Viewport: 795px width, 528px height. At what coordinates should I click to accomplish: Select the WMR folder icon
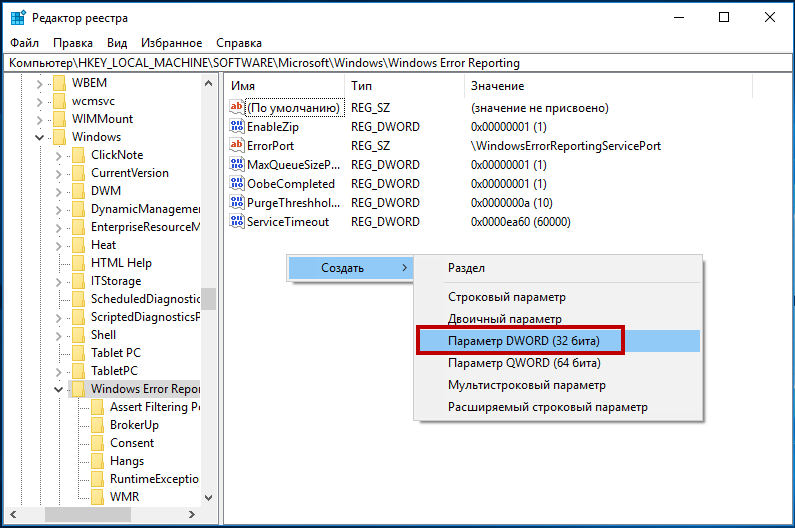click(x=97, y=497)
